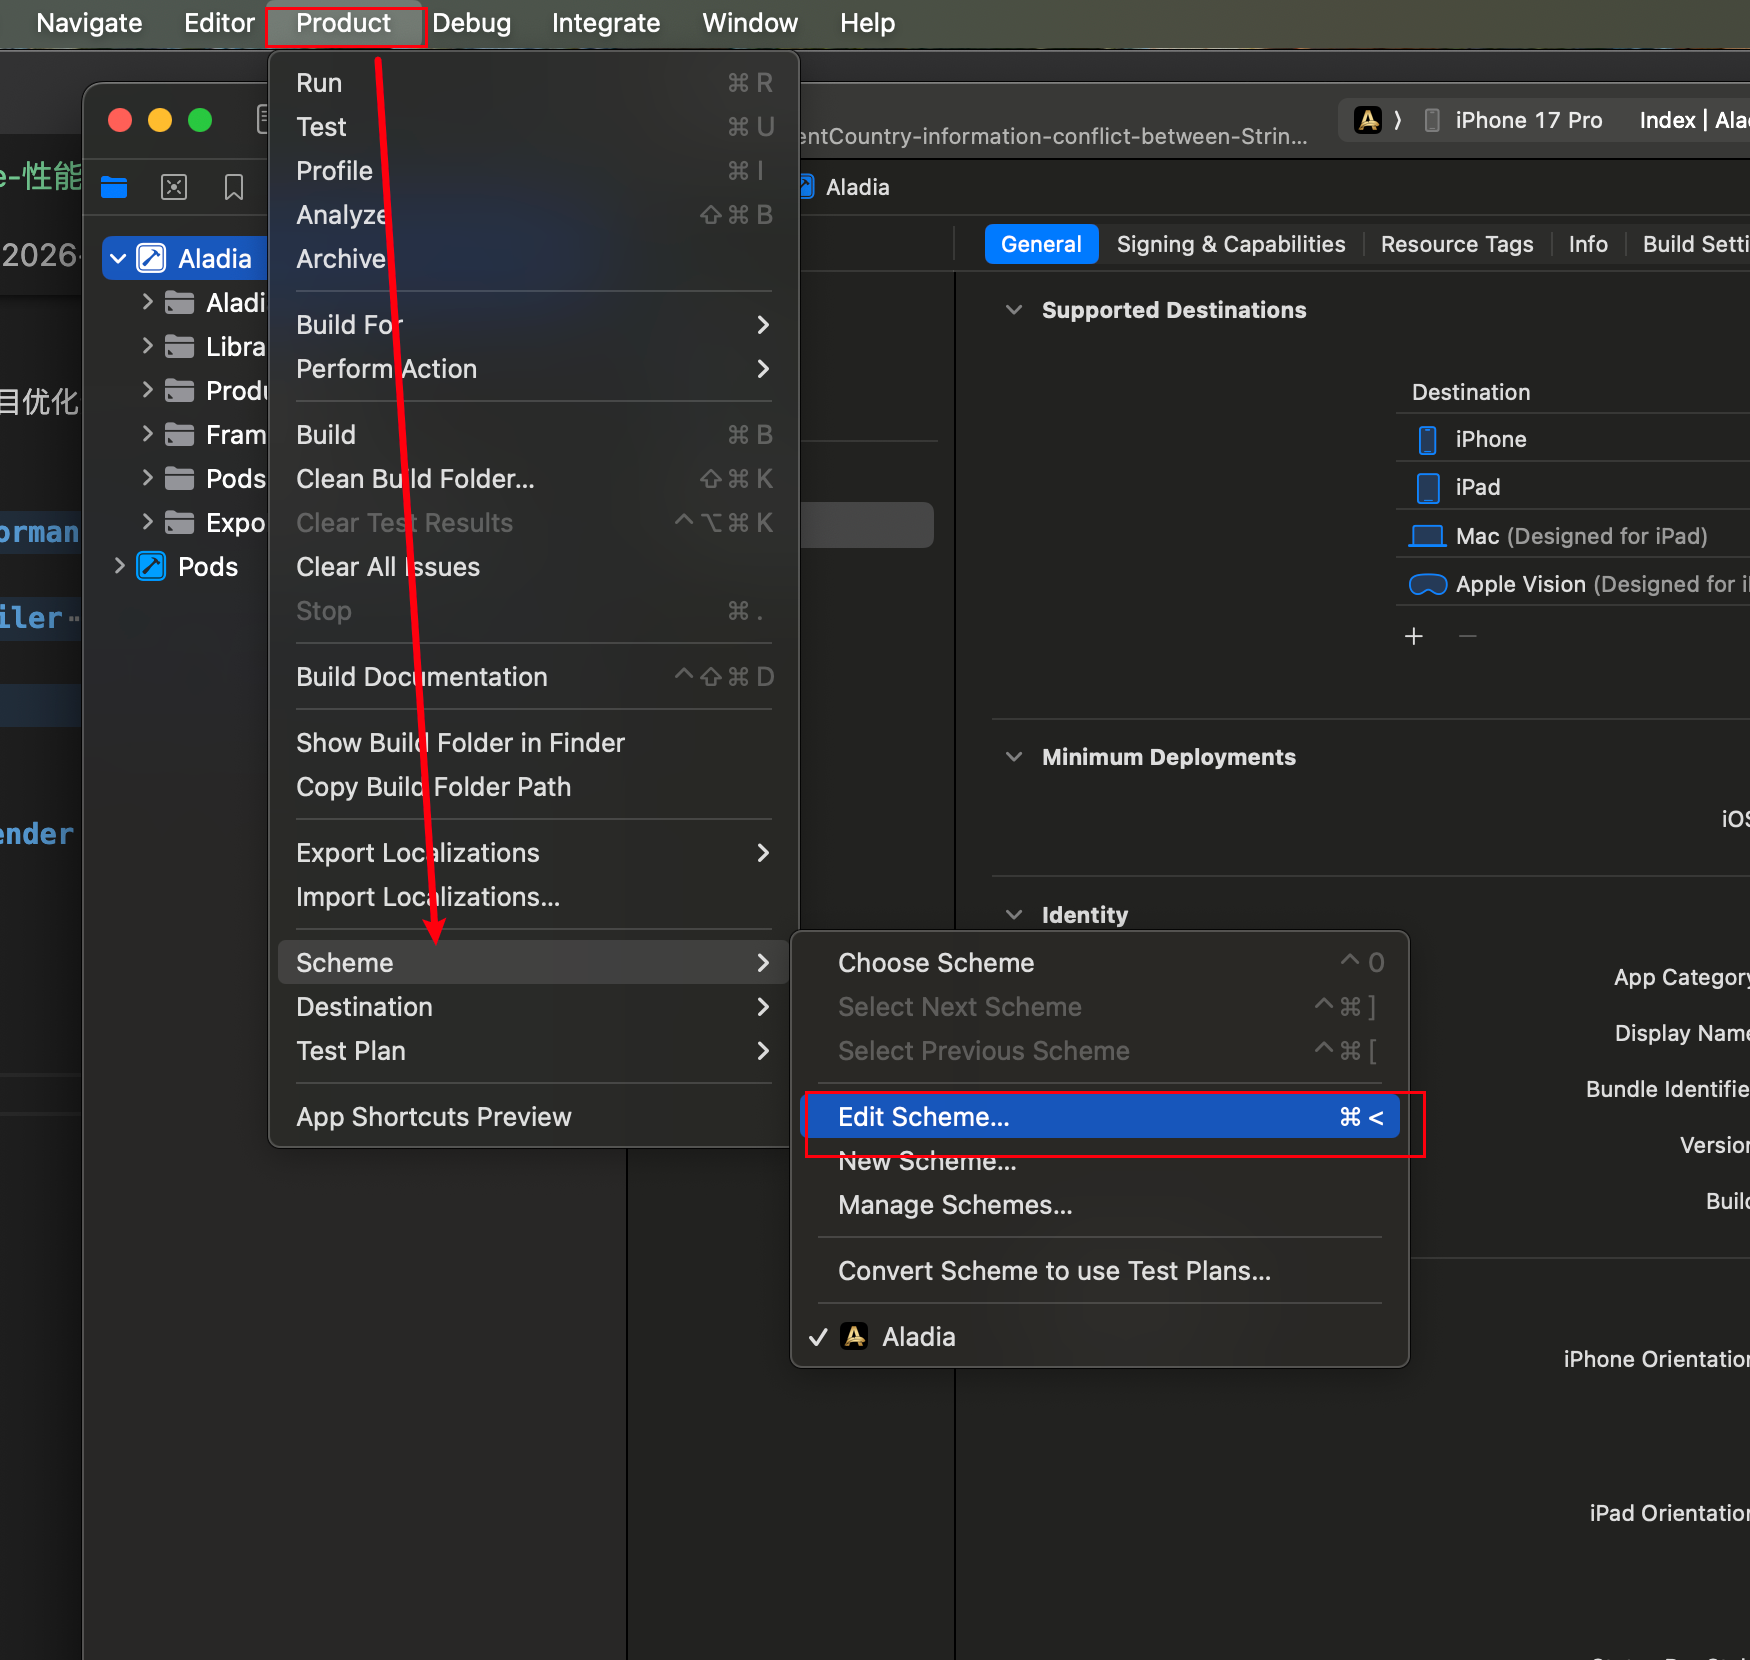The width and height of the screenshot is (1750, 1660).
Task: Select Choose Scheme menu item
Action: pos(1100,963)
